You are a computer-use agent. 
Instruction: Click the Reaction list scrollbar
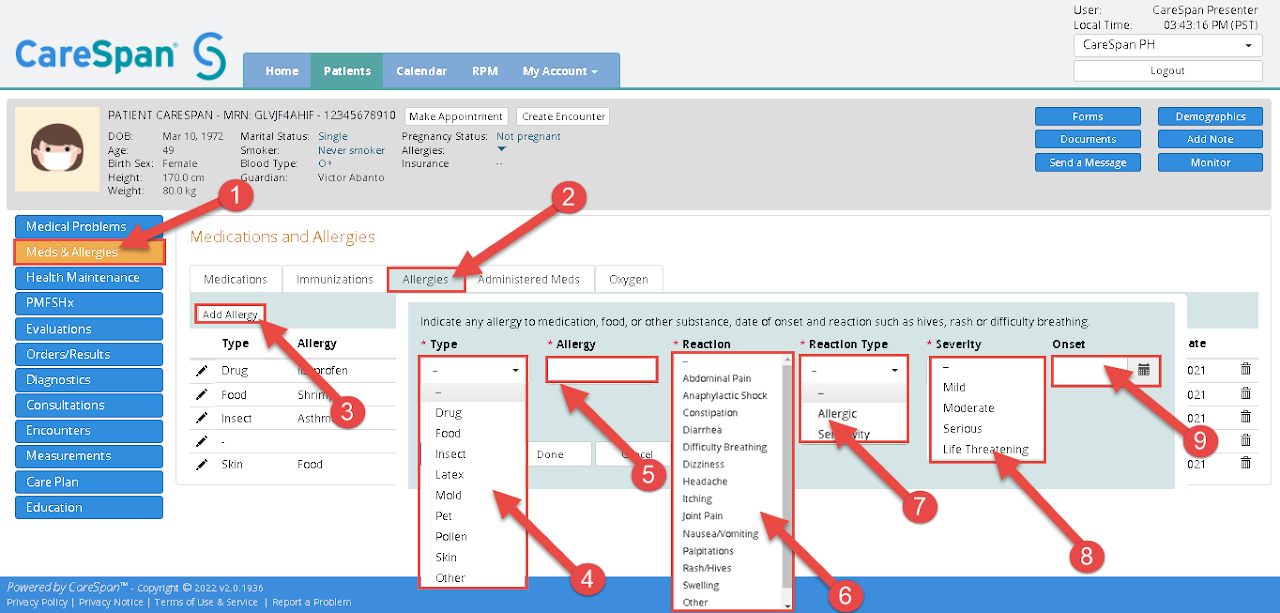787,481
